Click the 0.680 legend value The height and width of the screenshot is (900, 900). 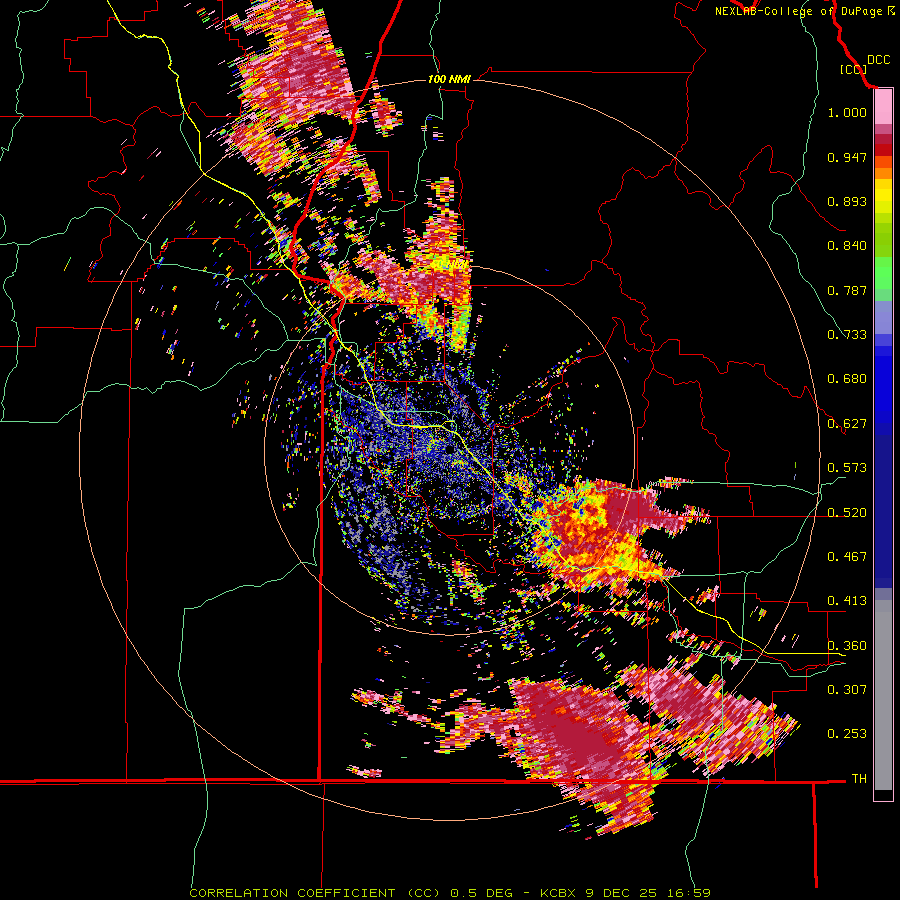(847, 379)
